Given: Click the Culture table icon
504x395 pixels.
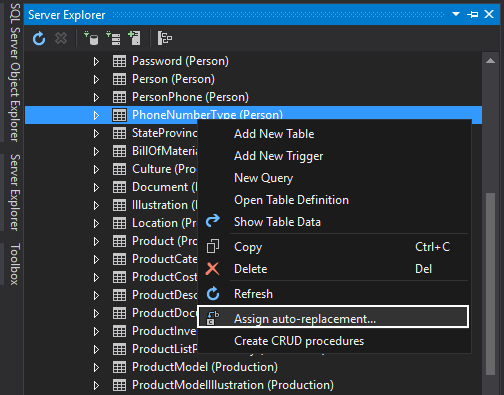Looking at the screenshot, I should click(119, 169).
